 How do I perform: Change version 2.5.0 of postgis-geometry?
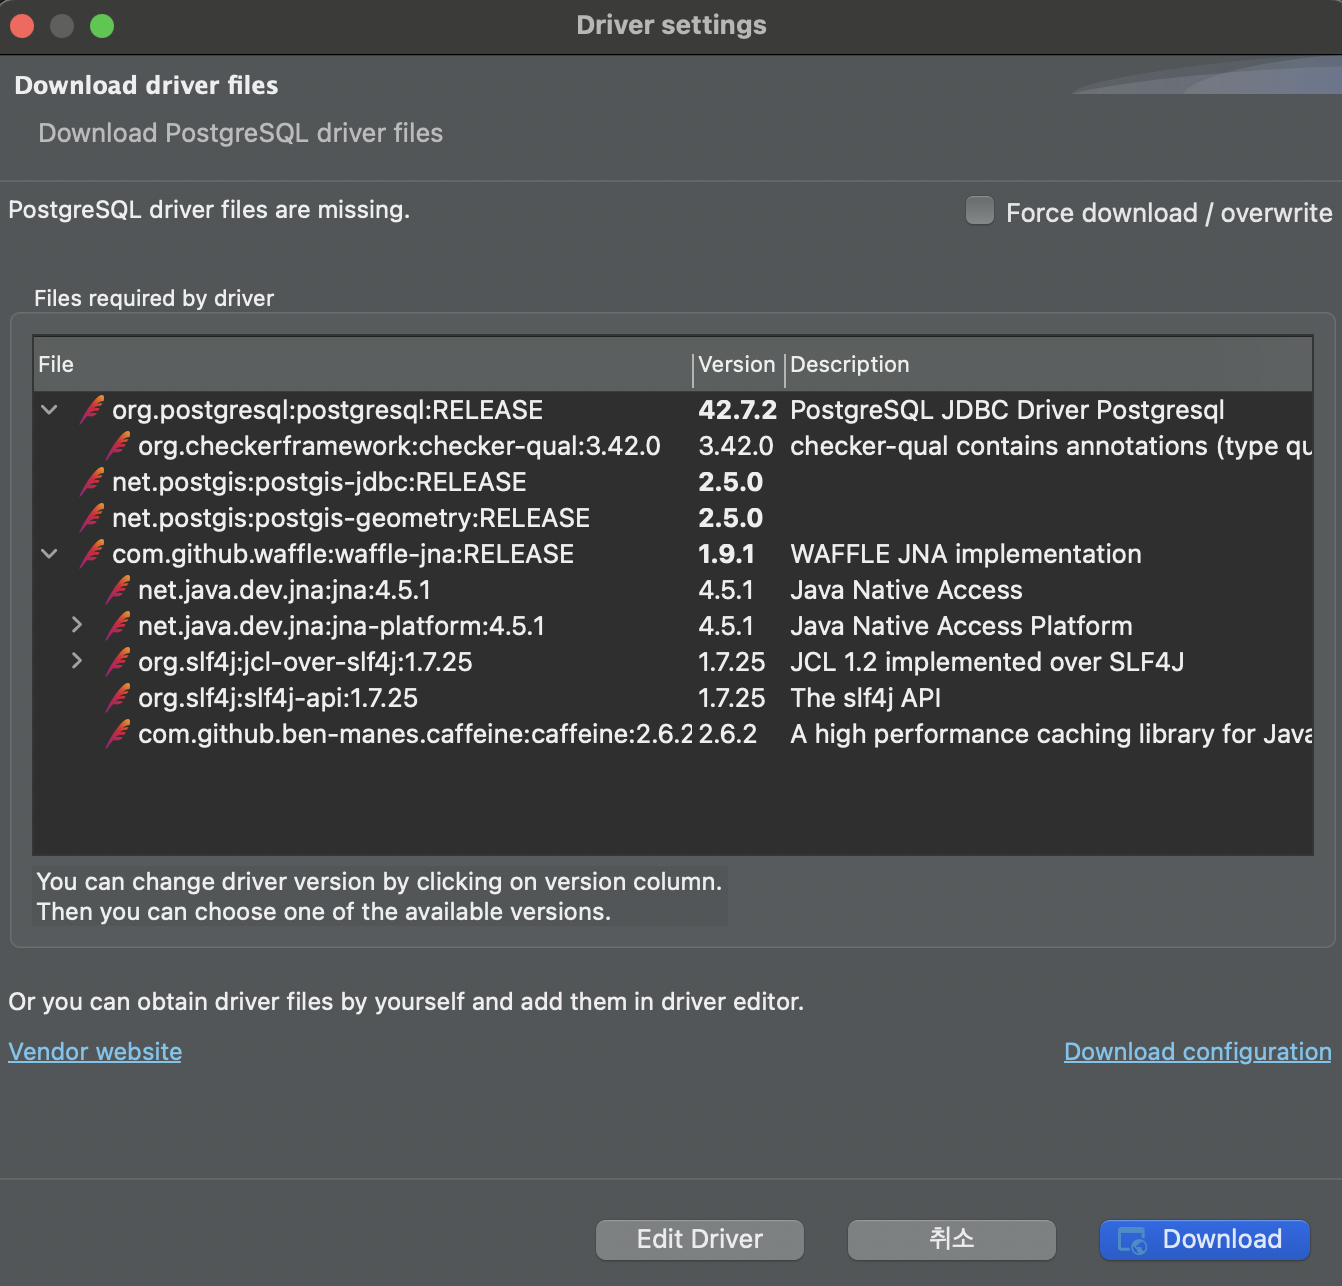click(731, 518)
